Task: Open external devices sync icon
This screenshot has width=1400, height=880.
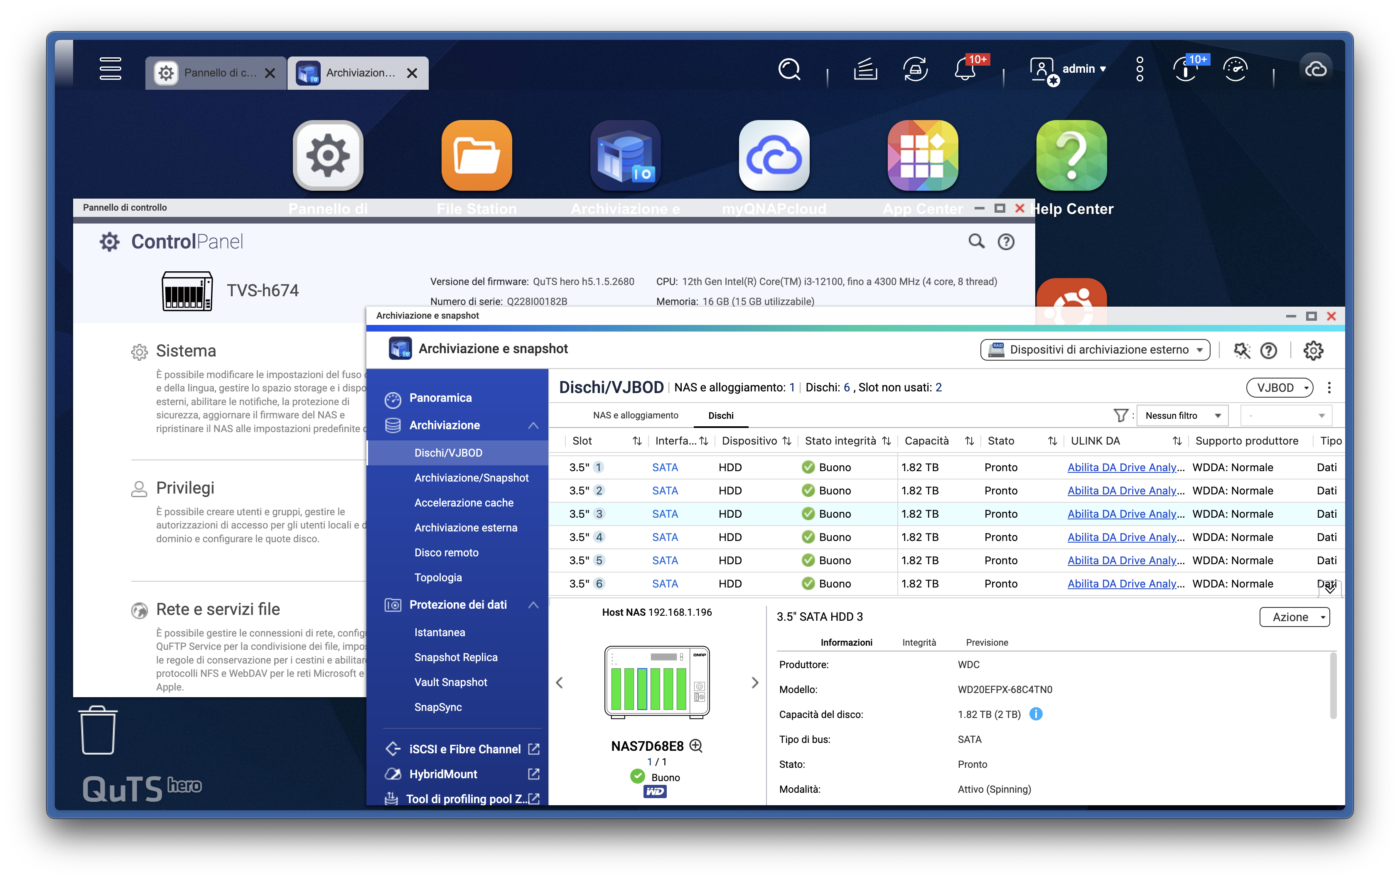Action: tap(915, 69)
